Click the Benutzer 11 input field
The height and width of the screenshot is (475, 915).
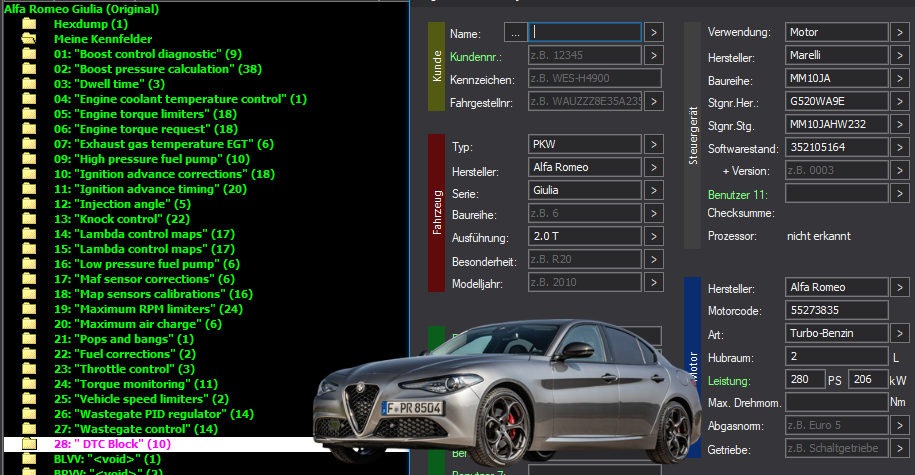(837, 193)
